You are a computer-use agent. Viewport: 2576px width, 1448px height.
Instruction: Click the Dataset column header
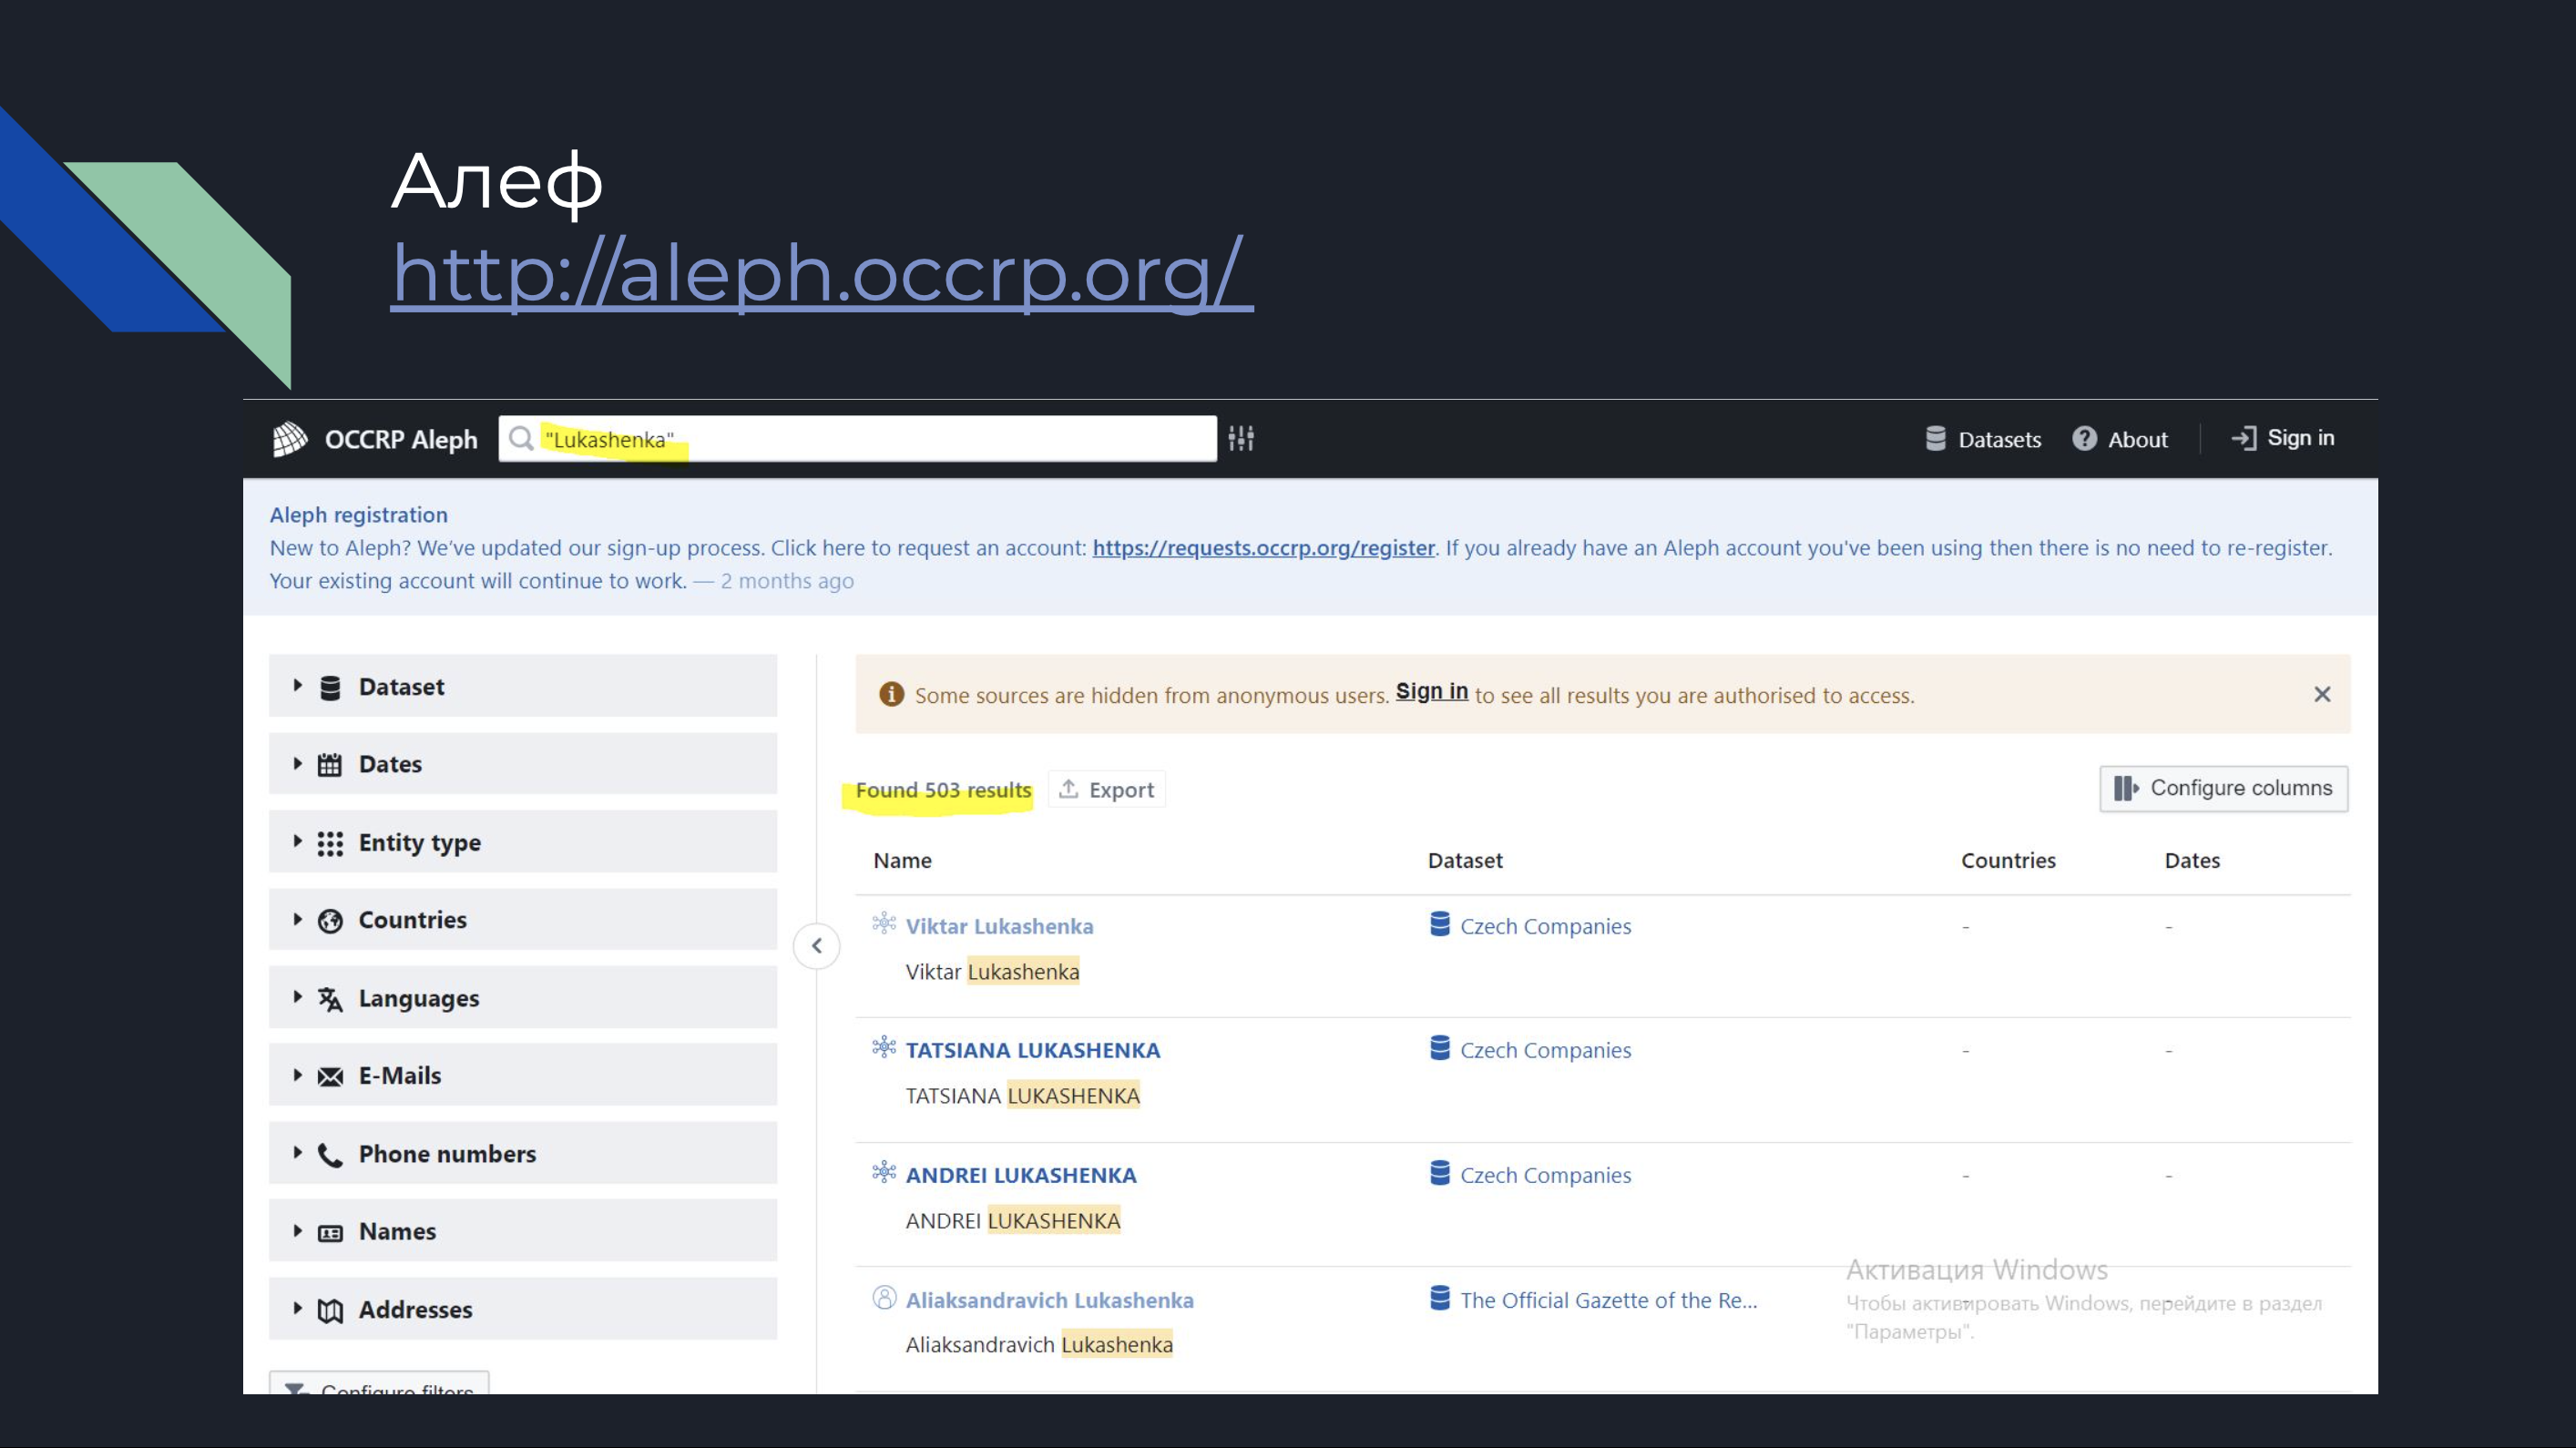(x=1465, y=860)
